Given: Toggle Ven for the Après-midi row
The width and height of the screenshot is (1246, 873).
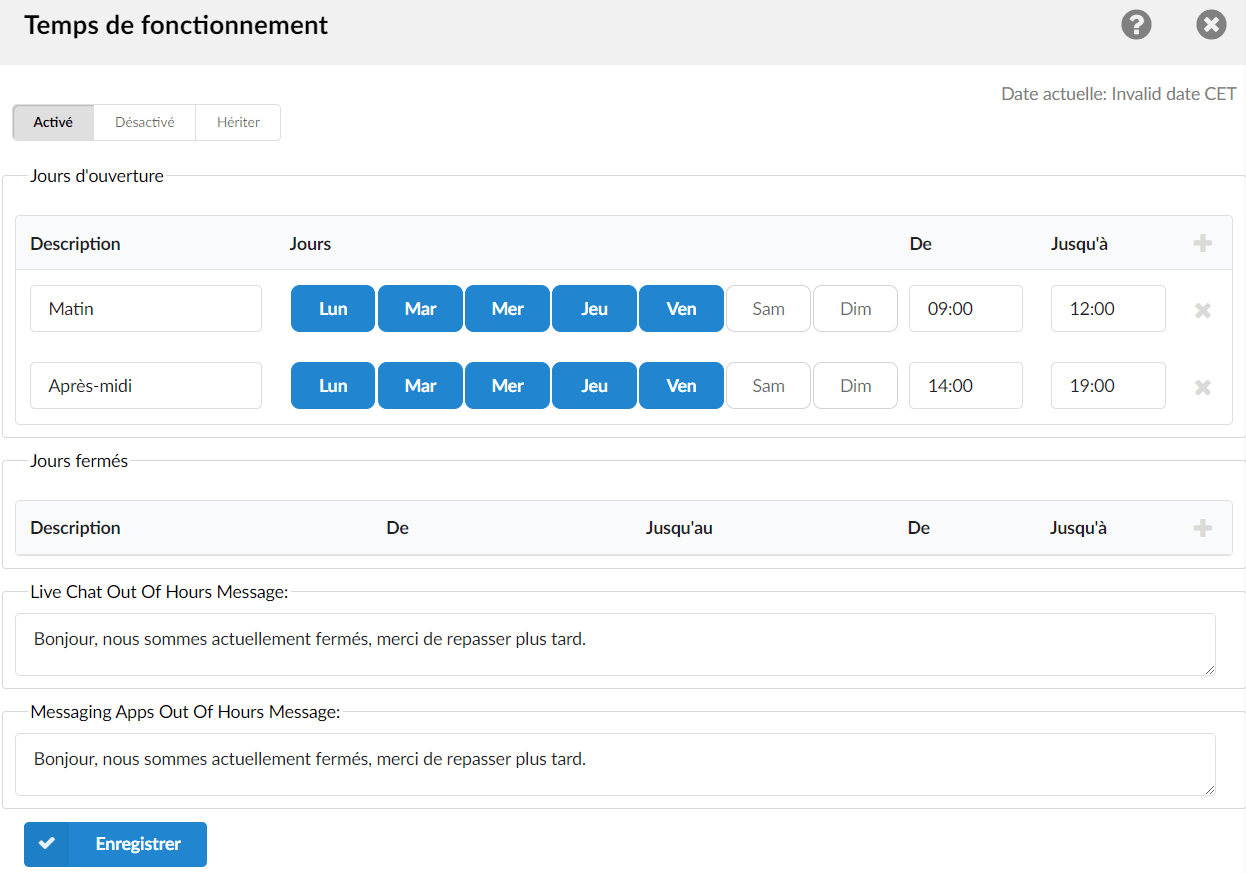Looking at the screenshot, I should (x=681, y=385).
